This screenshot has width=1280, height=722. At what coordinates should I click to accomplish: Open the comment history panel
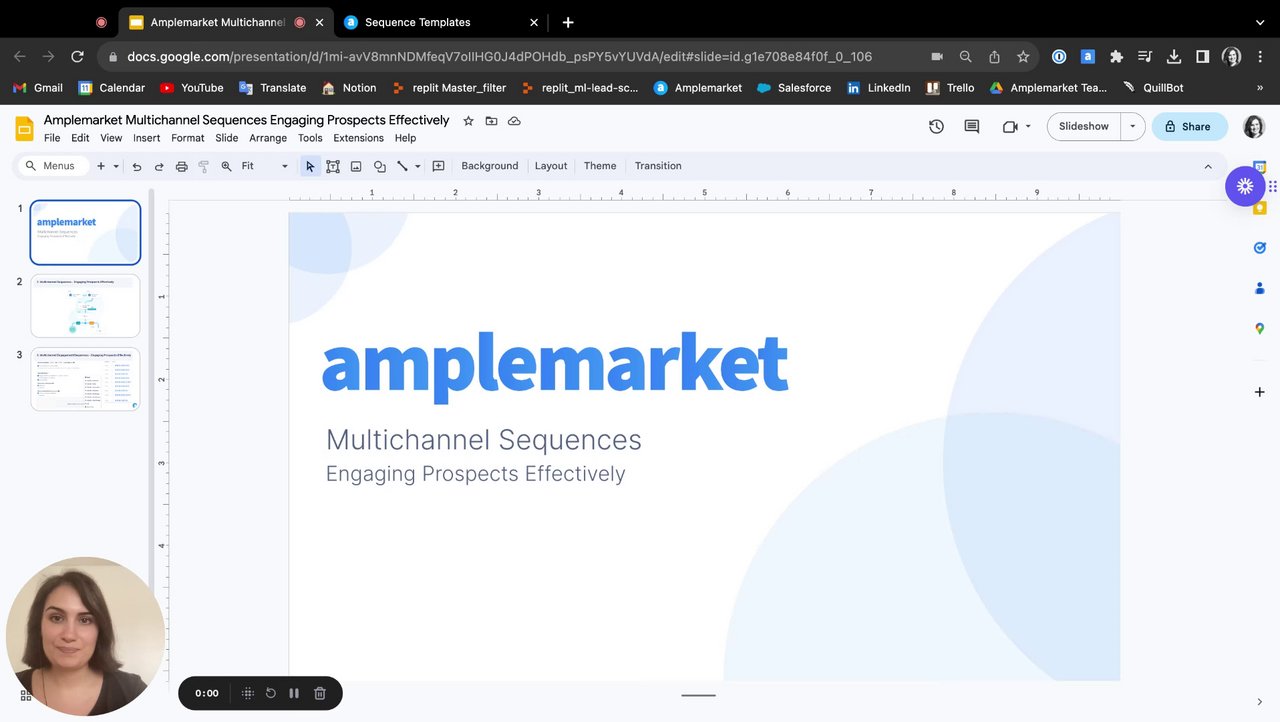pyautogui.click(x=971, y=126)
